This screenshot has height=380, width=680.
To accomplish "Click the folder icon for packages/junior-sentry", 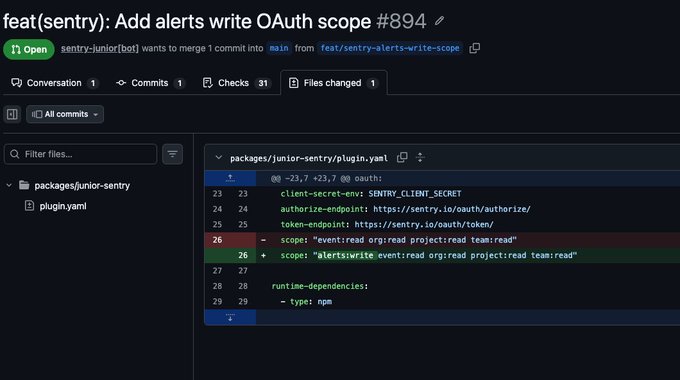I will [24, 185].
